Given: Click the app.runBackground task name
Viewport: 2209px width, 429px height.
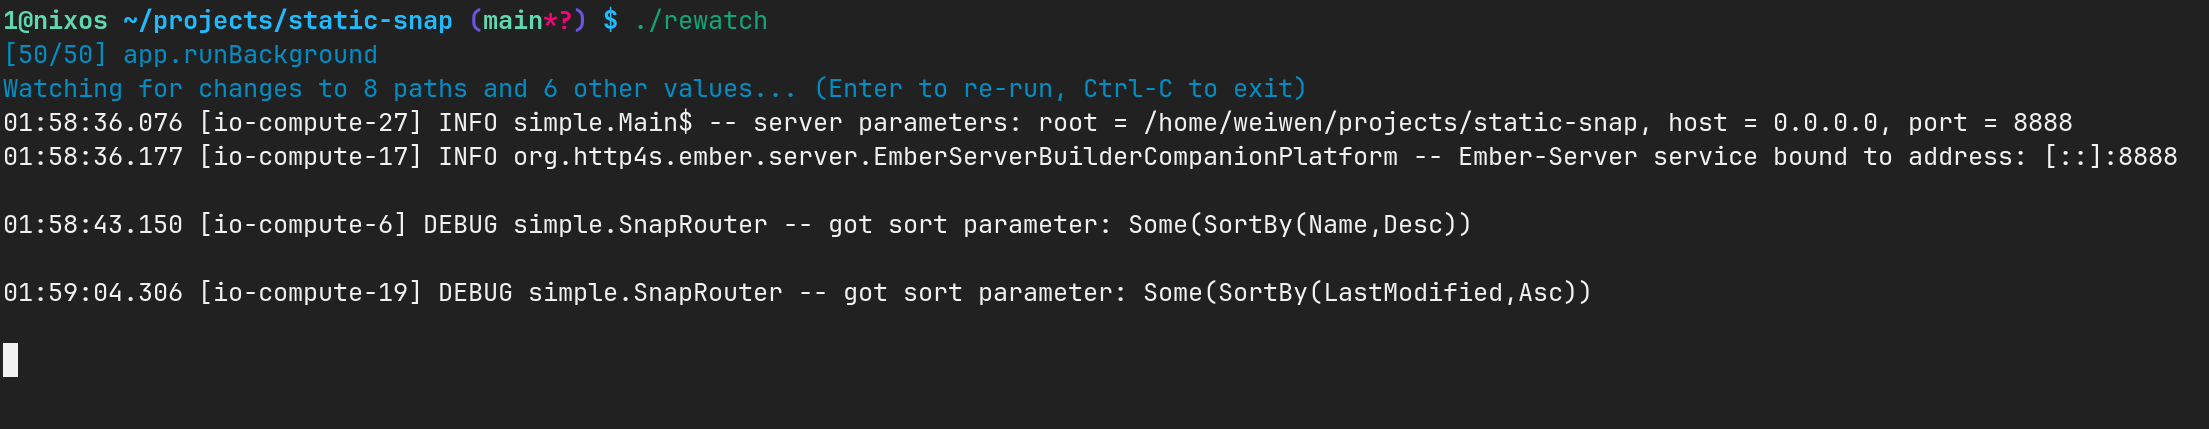Looking at the screenshot, I should 250,54.
